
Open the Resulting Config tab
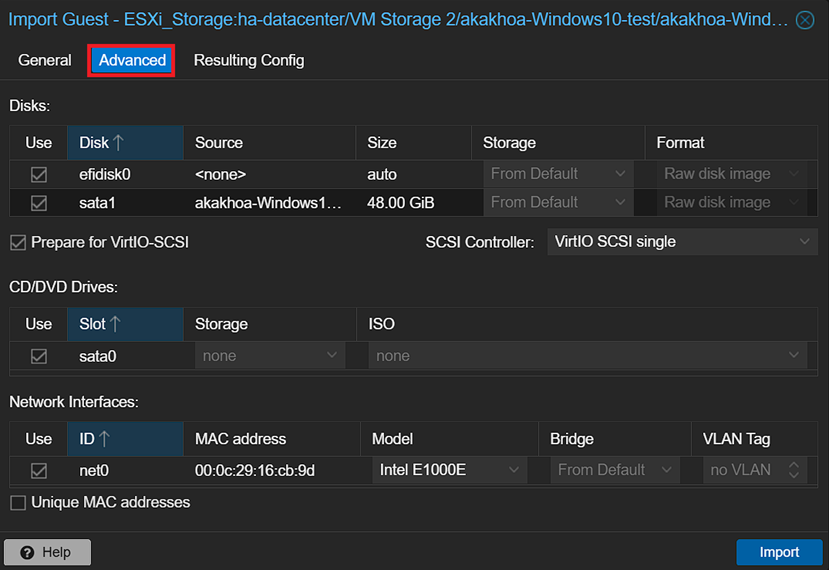point(249,60)
